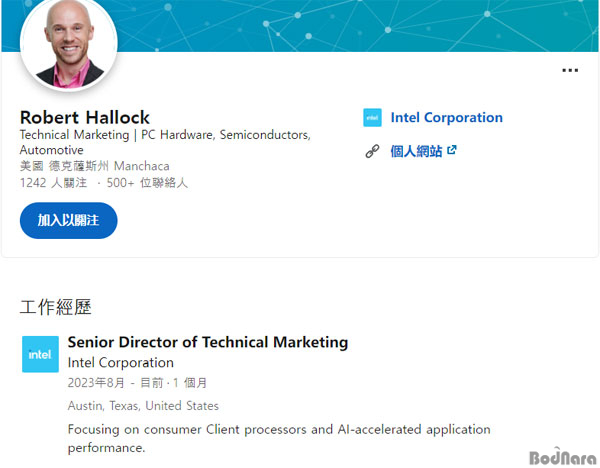Click the Technical Marketing headline text
The image size is (600, 468).
click(x=165, y=142)
